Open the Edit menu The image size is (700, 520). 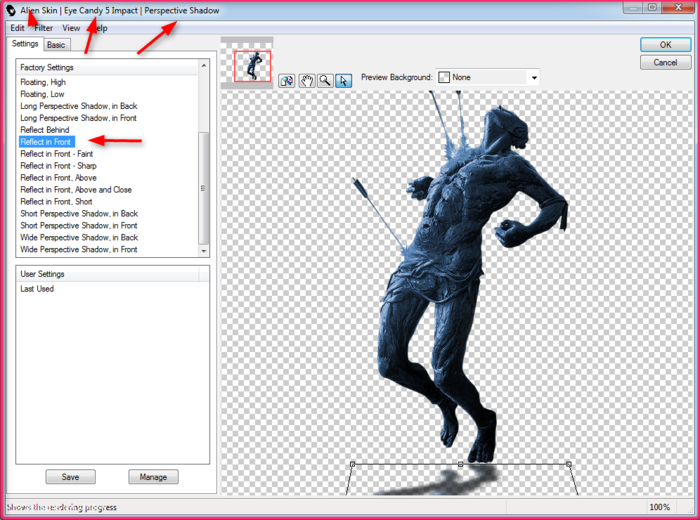click(x=17, y=28)
